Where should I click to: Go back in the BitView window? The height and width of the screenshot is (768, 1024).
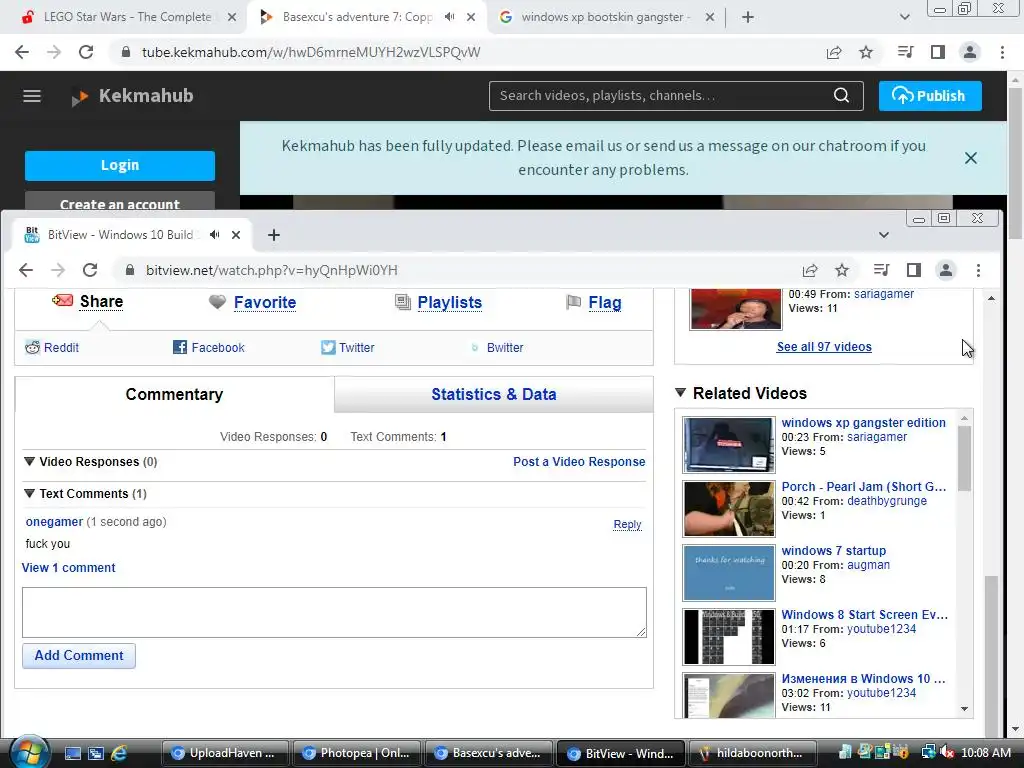pos(25,270)
